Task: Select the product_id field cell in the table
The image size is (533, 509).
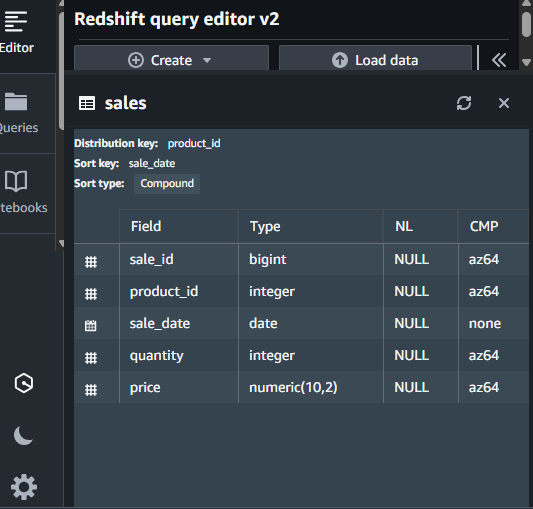Action: 179,291
